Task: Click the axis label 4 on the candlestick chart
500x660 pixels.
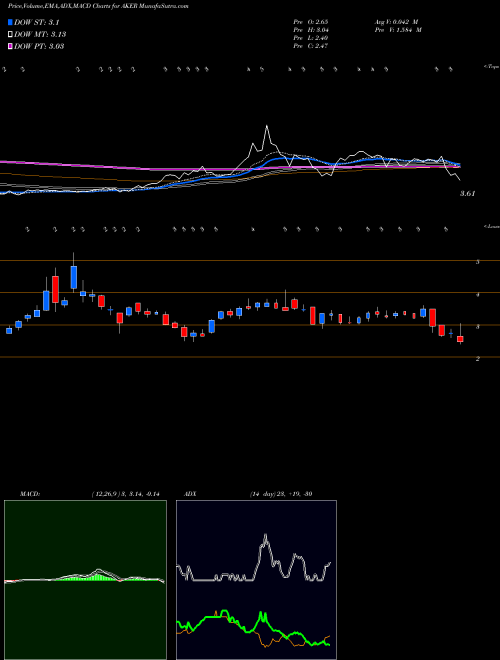Action: click(x=477, y=295)
